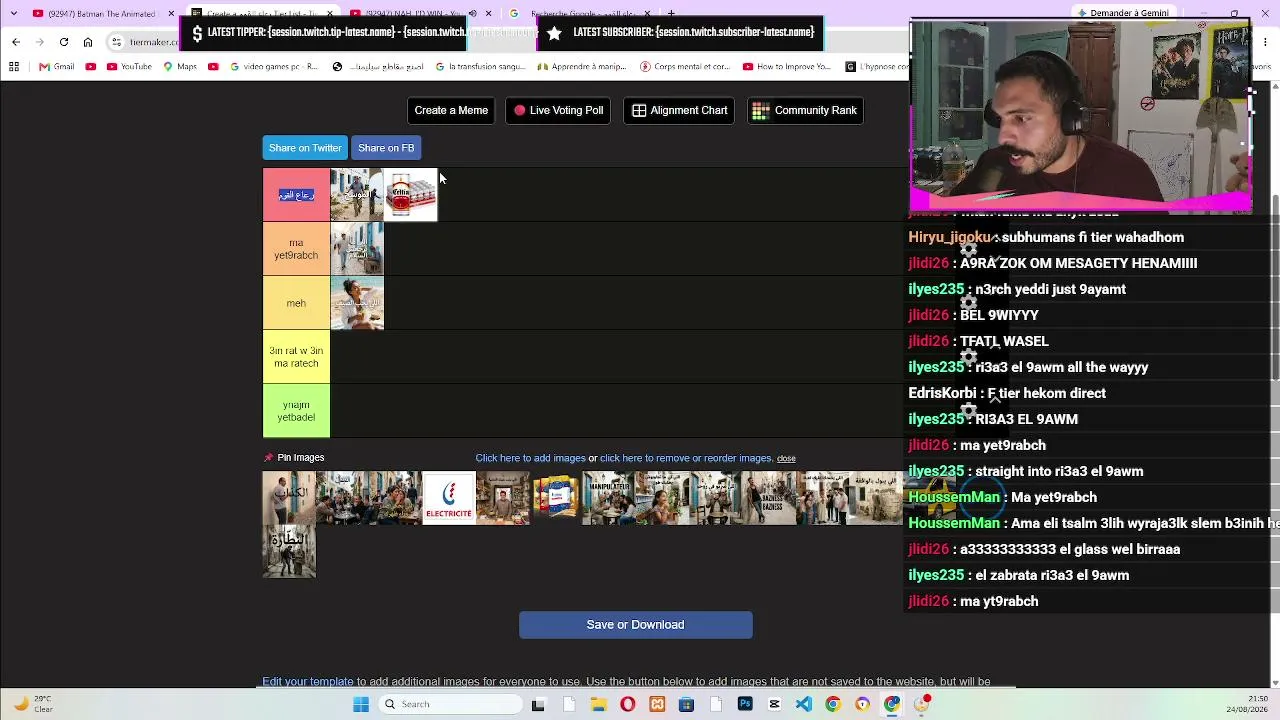Open the Alignment Chart view

tap(679, 110)
